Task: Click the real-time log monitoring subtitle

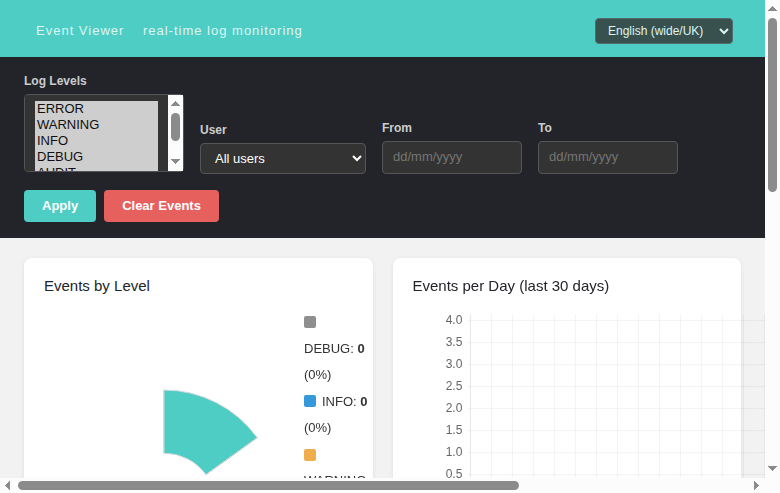Action: [x=222, y=31]
